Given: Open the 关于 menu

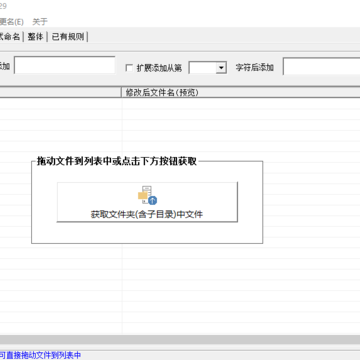Looking at the screenshot, I should pos(40,22).
